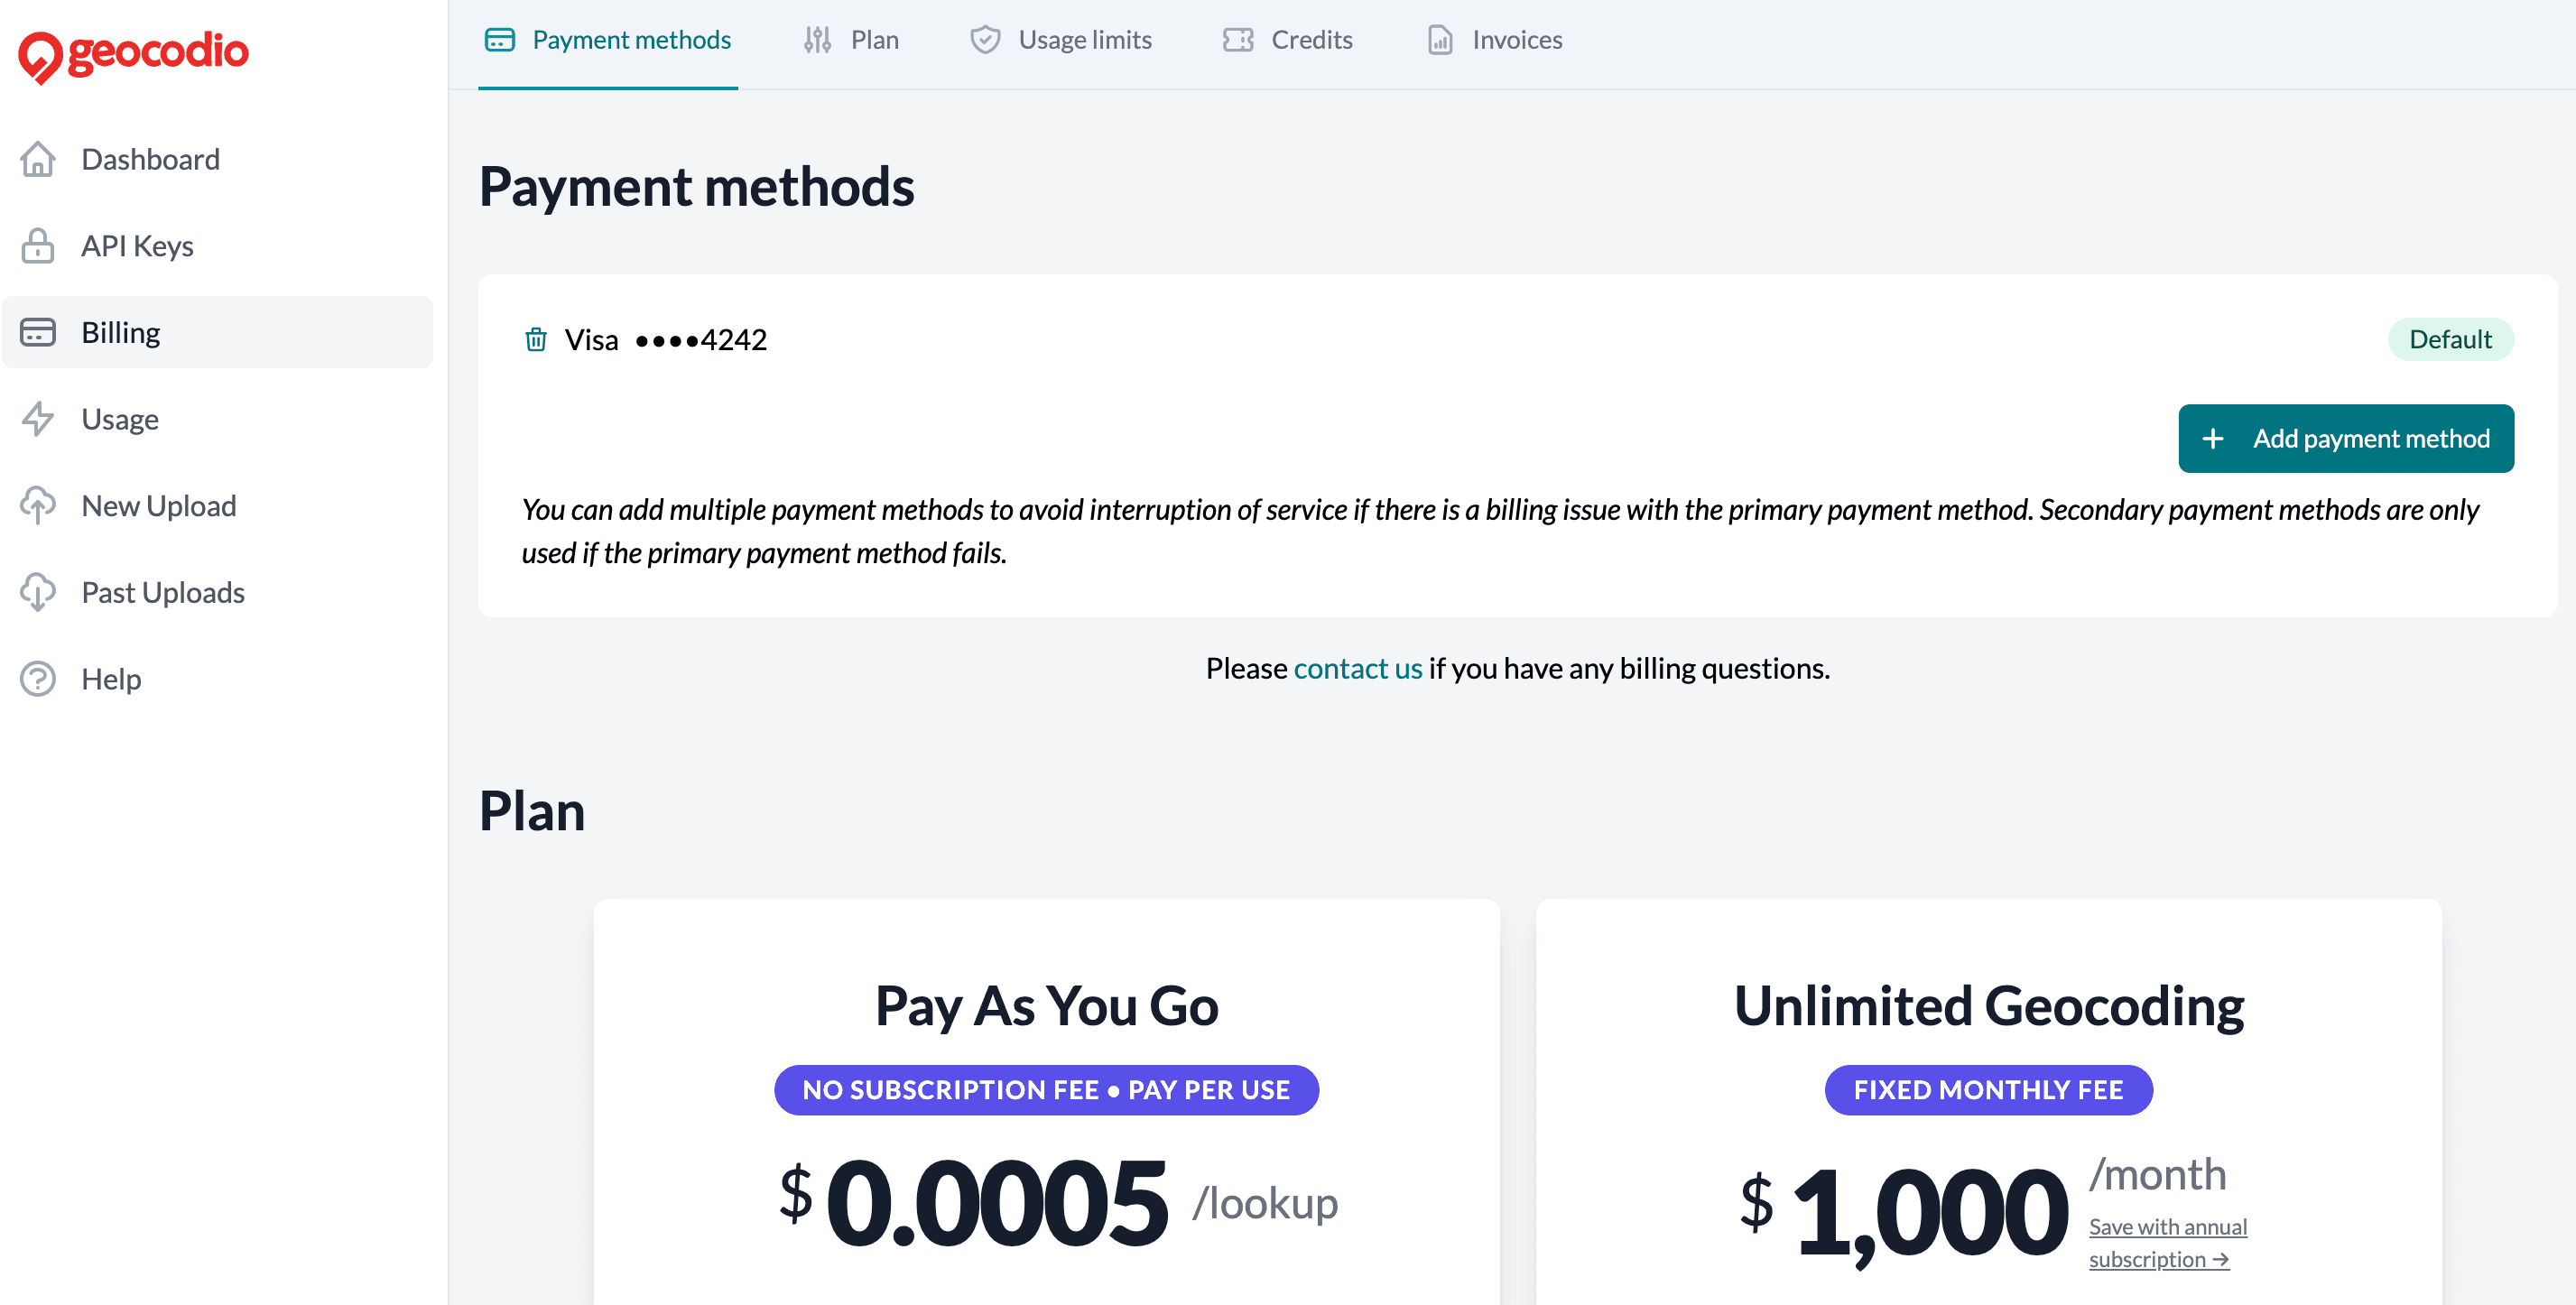Delete the Visa card using the trash icon
The width and height of the screenshot is (2576, 1305).
pos(536,340)
